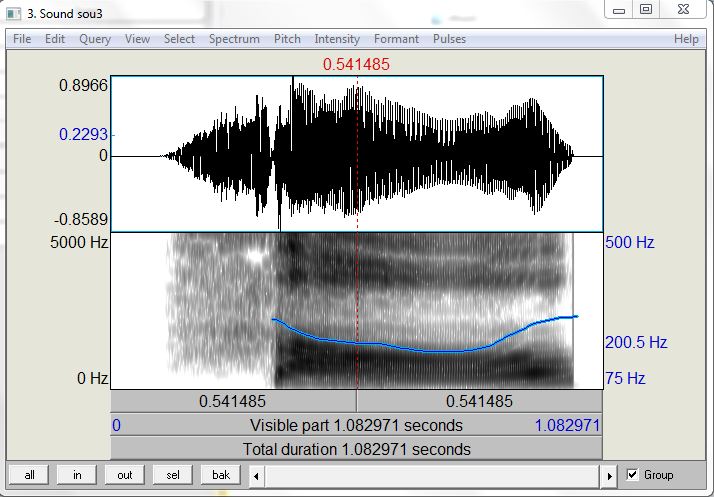Click the 'bak' button
Viewport: 714px width, 497px height.
[x=221, y=475]
